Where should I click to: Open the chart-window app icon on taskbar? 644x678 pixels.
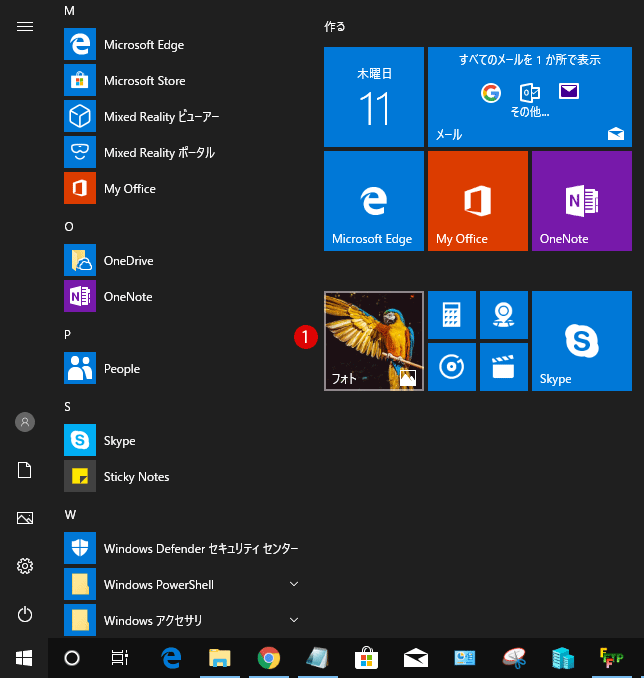(x=465, y=658)
